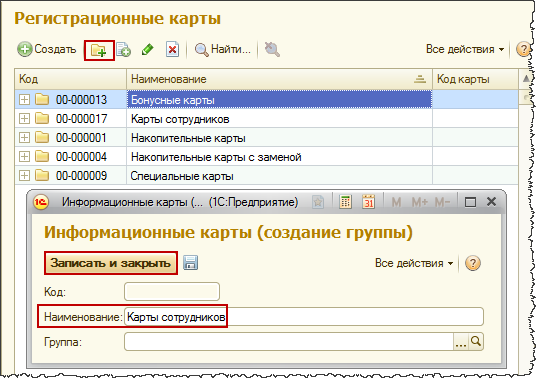Maximize the Информационные карты dialog
Screen dimensions: 536x380
(x=470, y=202)
